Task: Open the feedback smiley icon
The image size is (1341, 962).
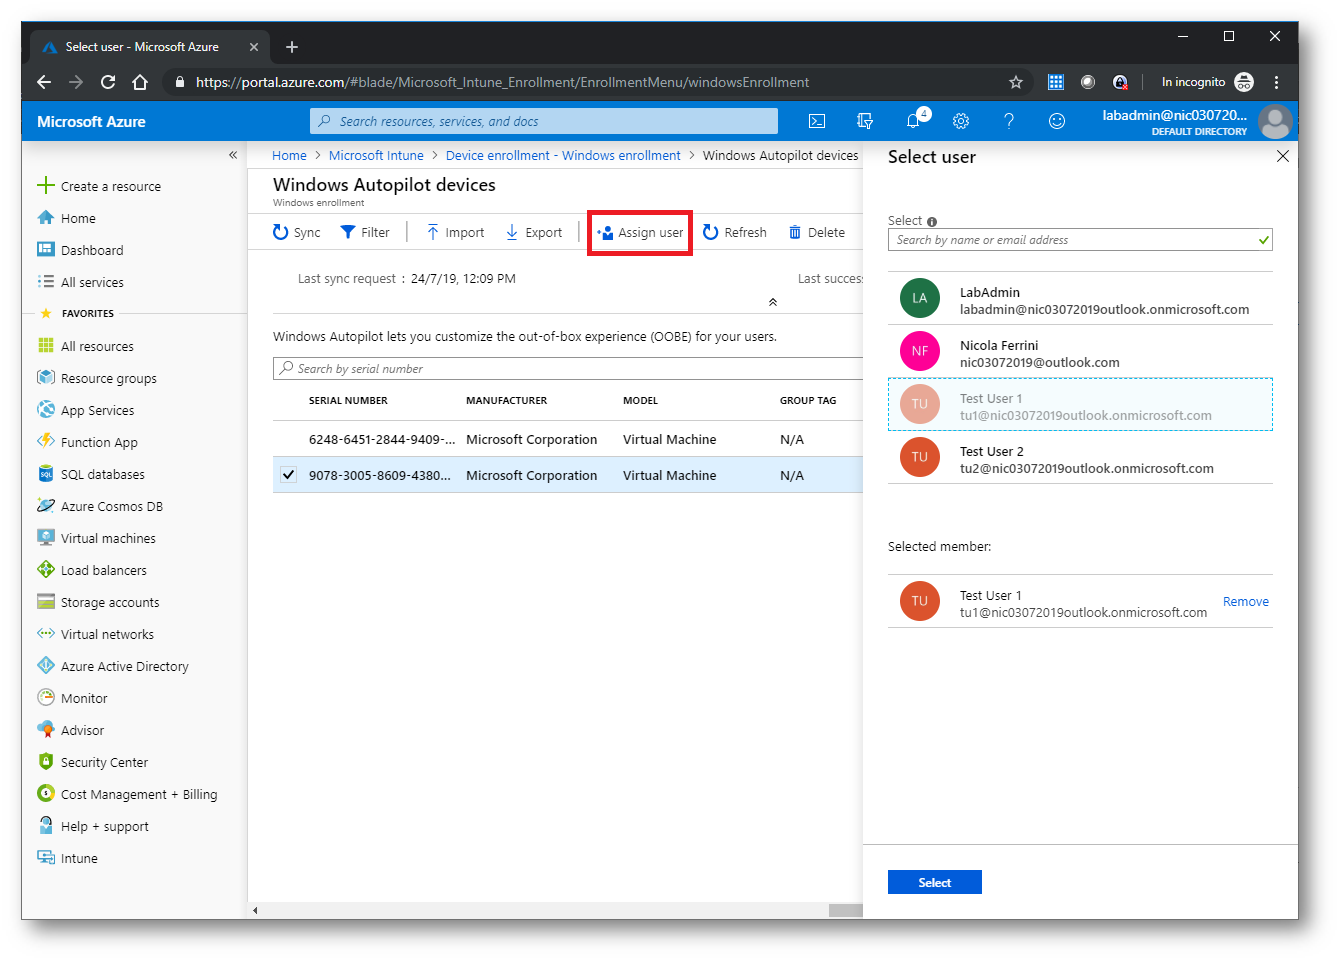Action: [x=1057, y=121]
